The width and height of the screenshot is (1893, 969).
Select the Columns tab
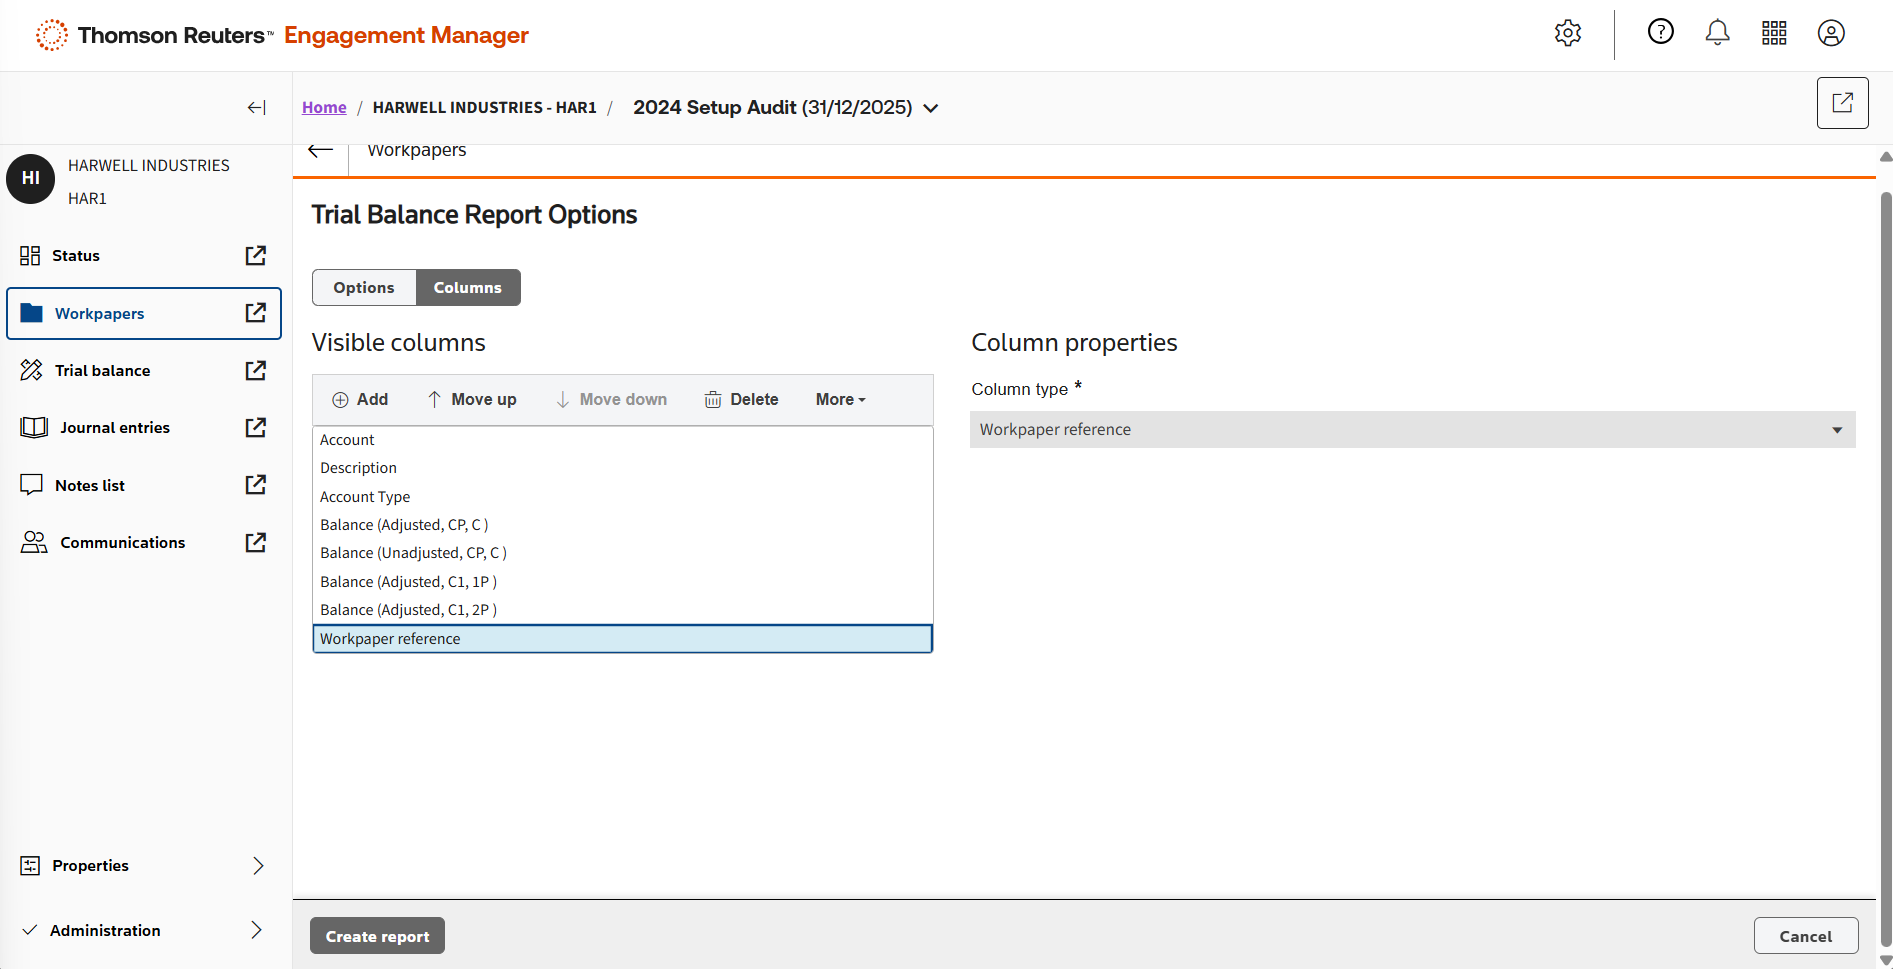click(x=468, y=288)
